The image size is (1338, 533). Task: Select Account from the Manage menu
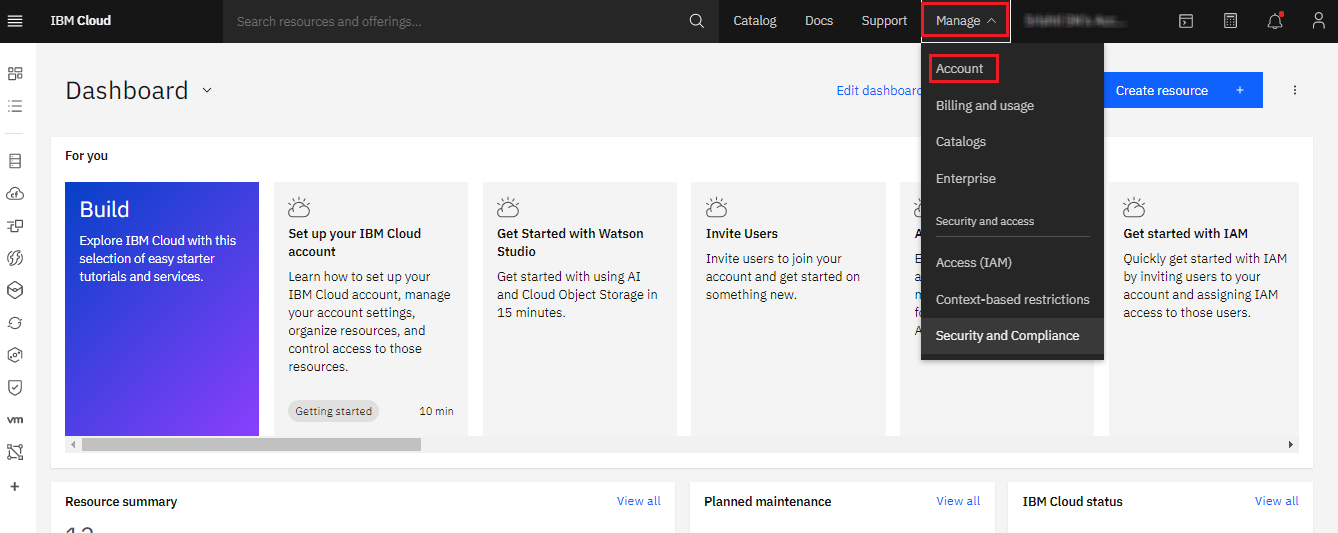click(x=960, y=69)
